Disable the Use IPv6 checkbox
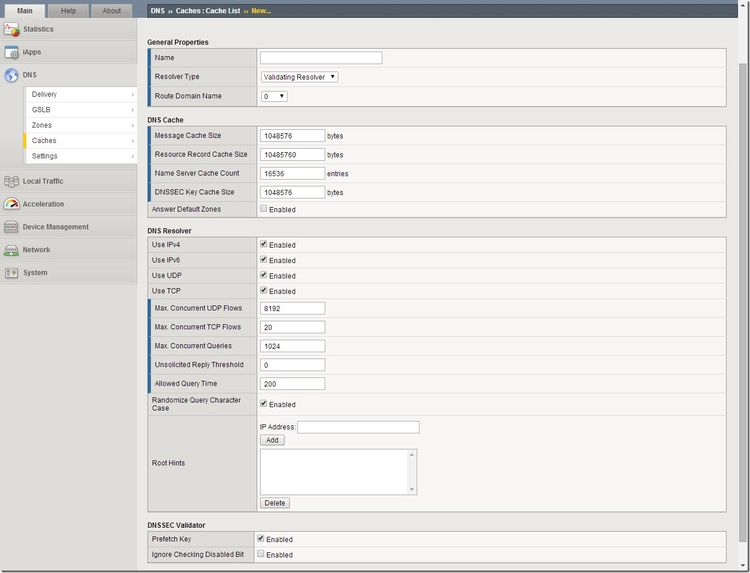Image resolution: width=750 pixels, height=573 pixels. (263, 260)
